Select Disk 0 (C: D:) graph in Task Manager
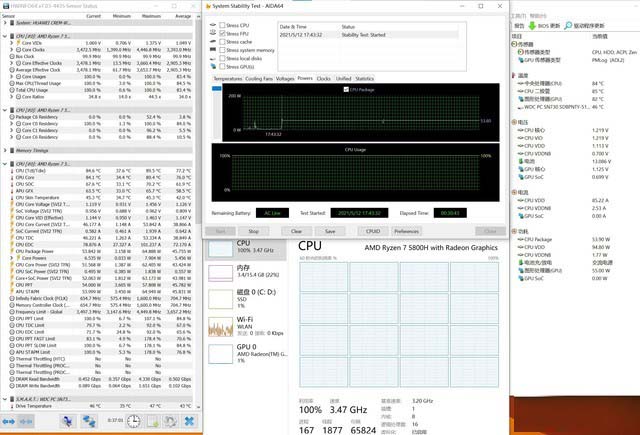Image resolution: width=640 pixels, height=435 pixels. (220, 299)
